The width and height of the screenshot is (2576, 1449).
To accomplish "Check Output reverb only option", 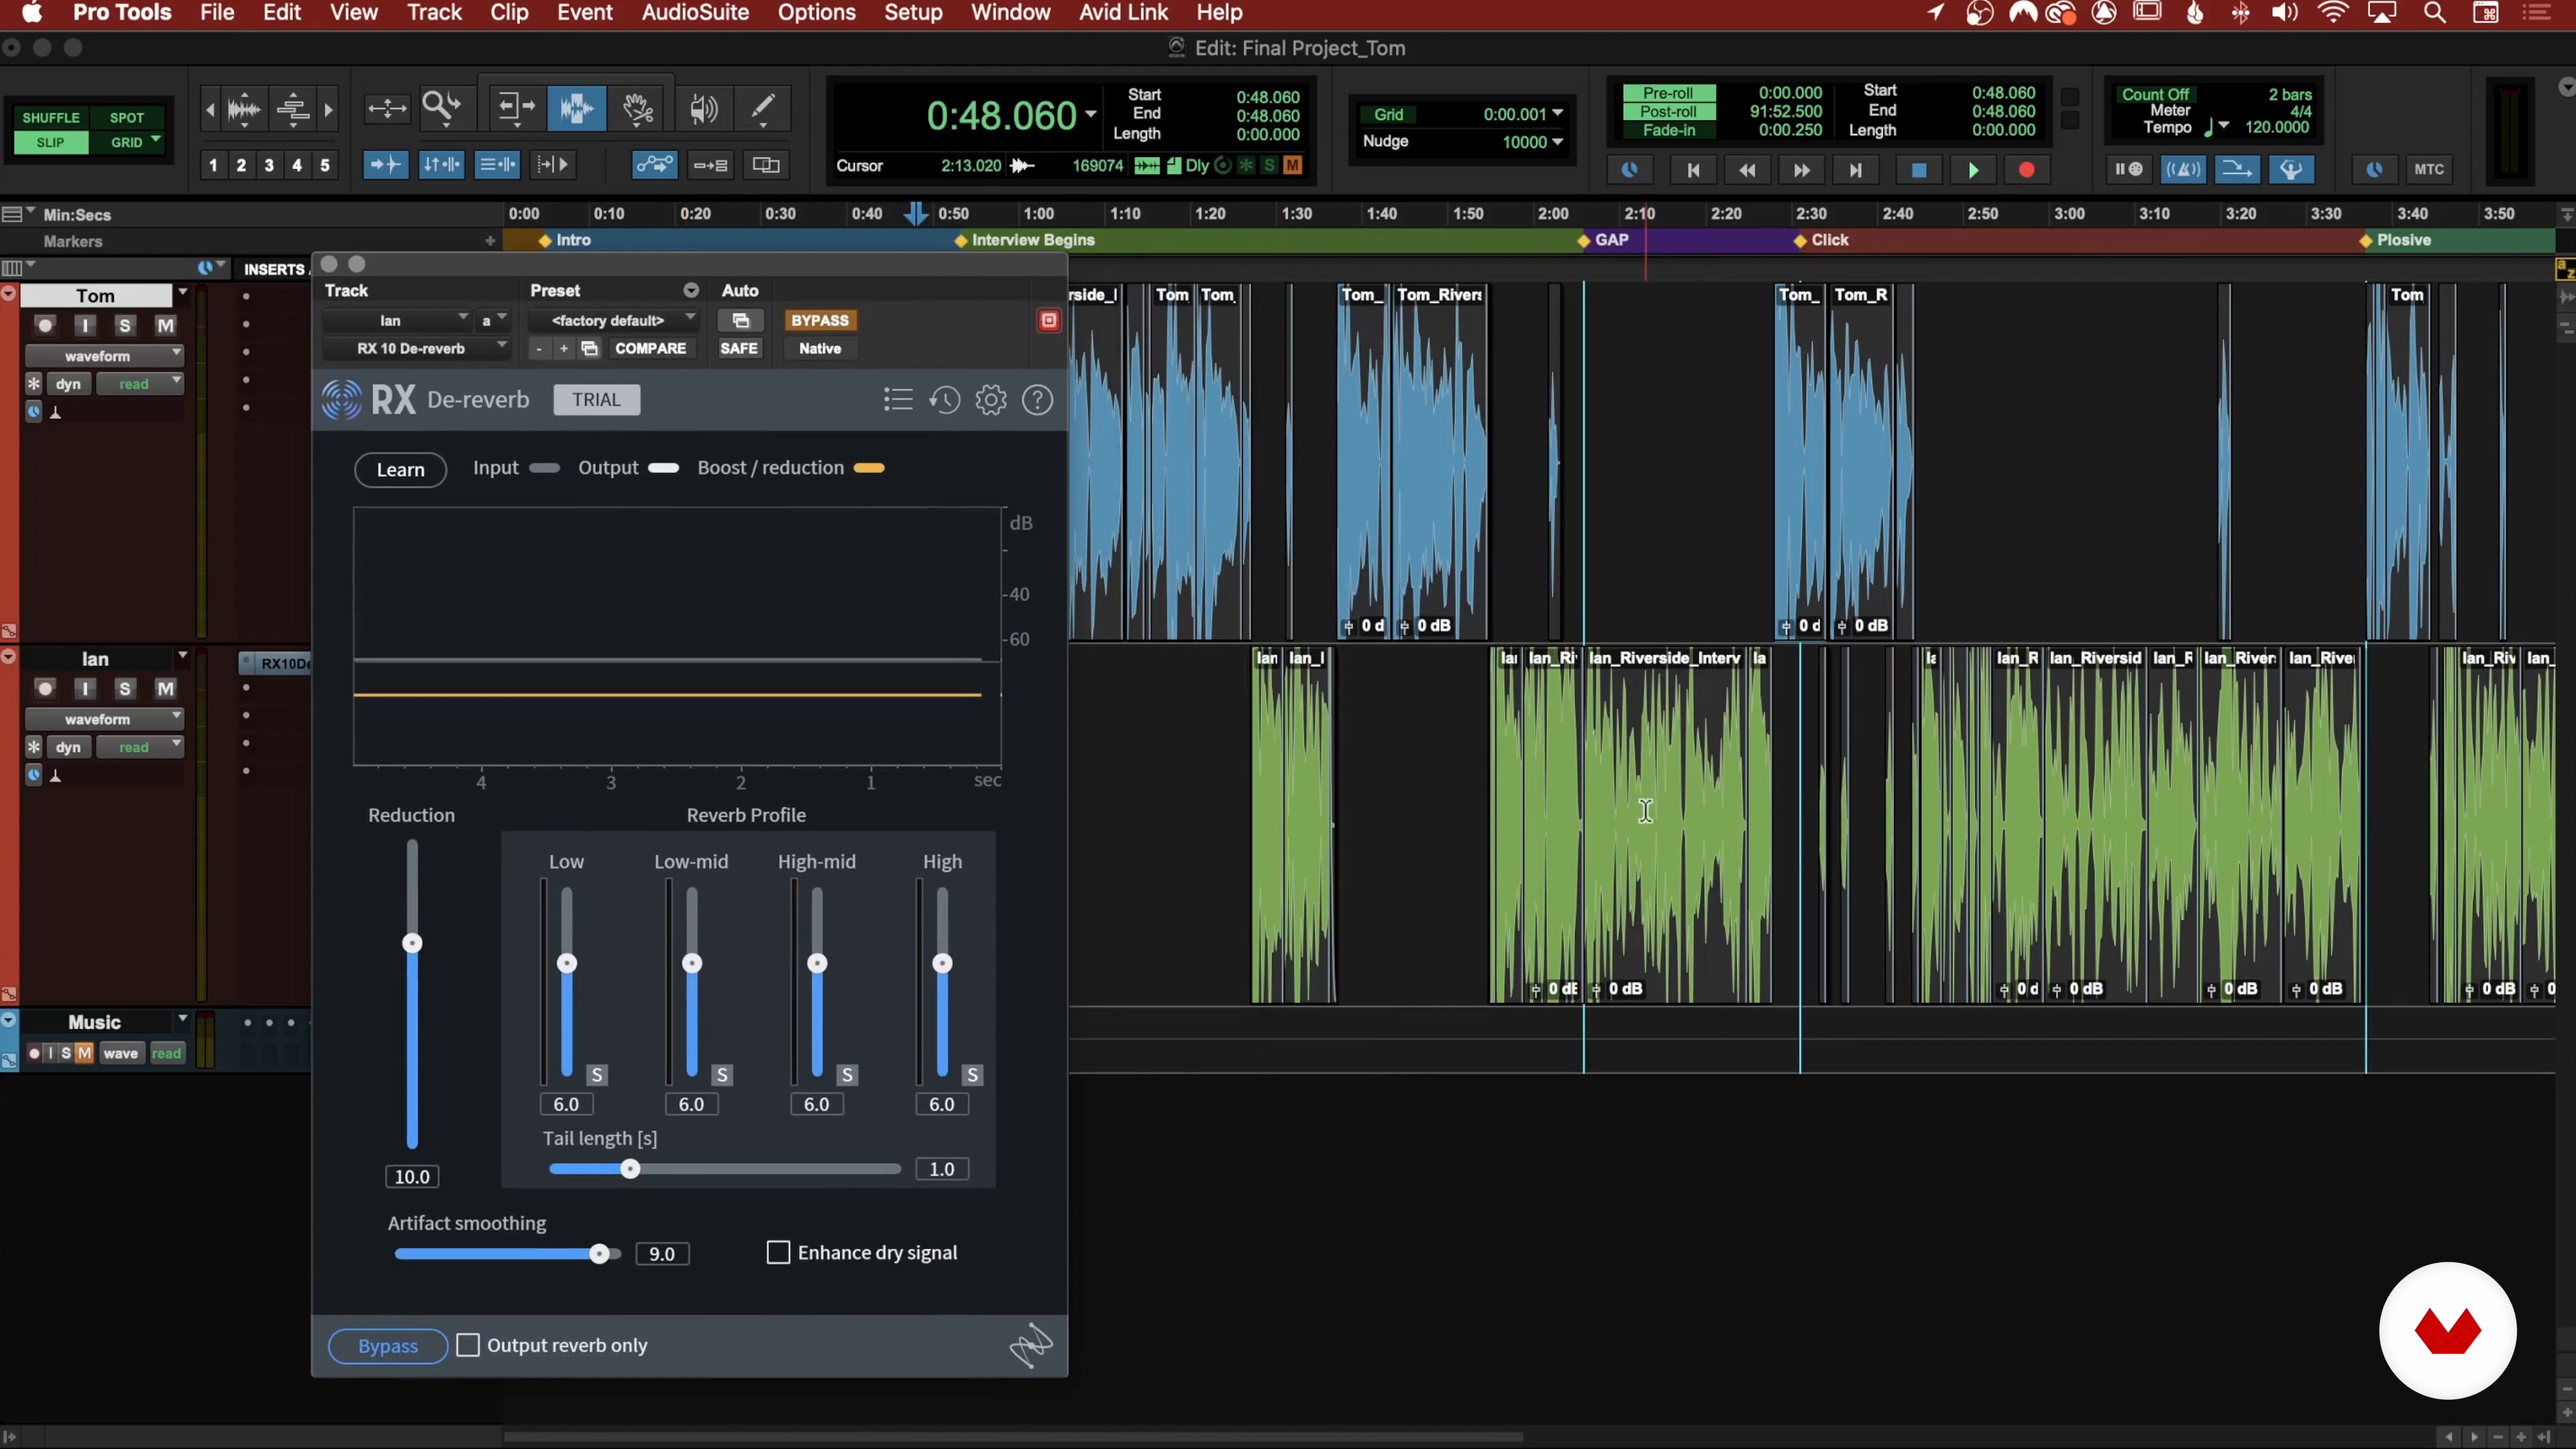I will tap(468, 1345).
